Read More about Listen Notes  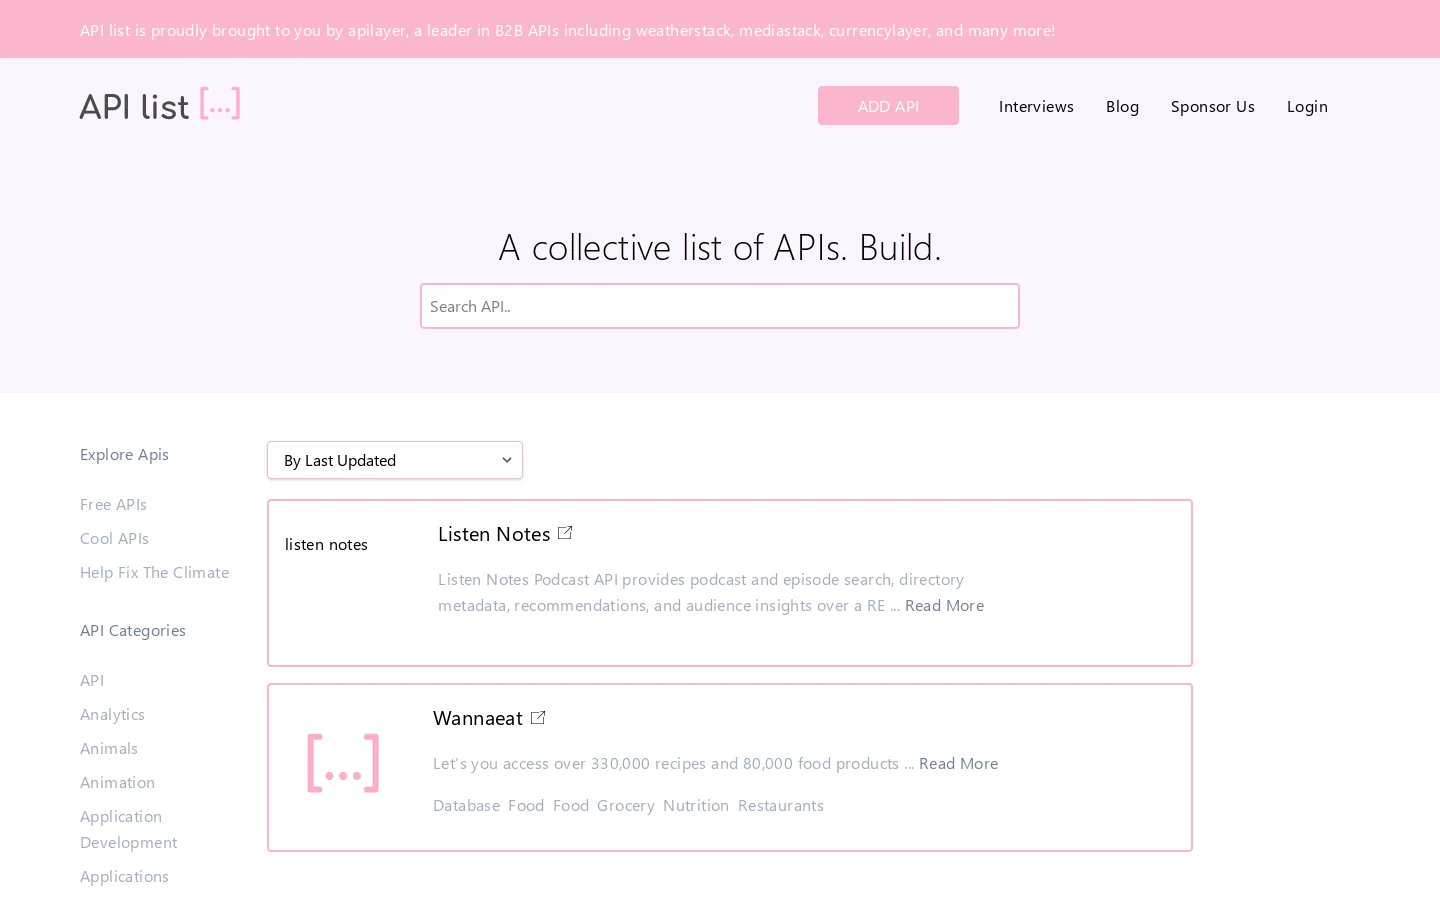(x=944, y=605)
